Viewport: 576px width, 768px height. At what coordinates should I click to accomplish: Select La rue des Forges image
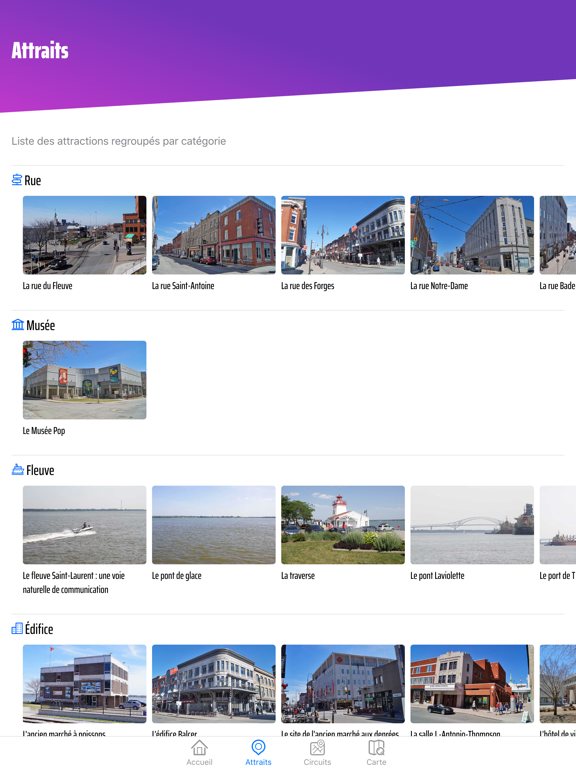(343, 235)
